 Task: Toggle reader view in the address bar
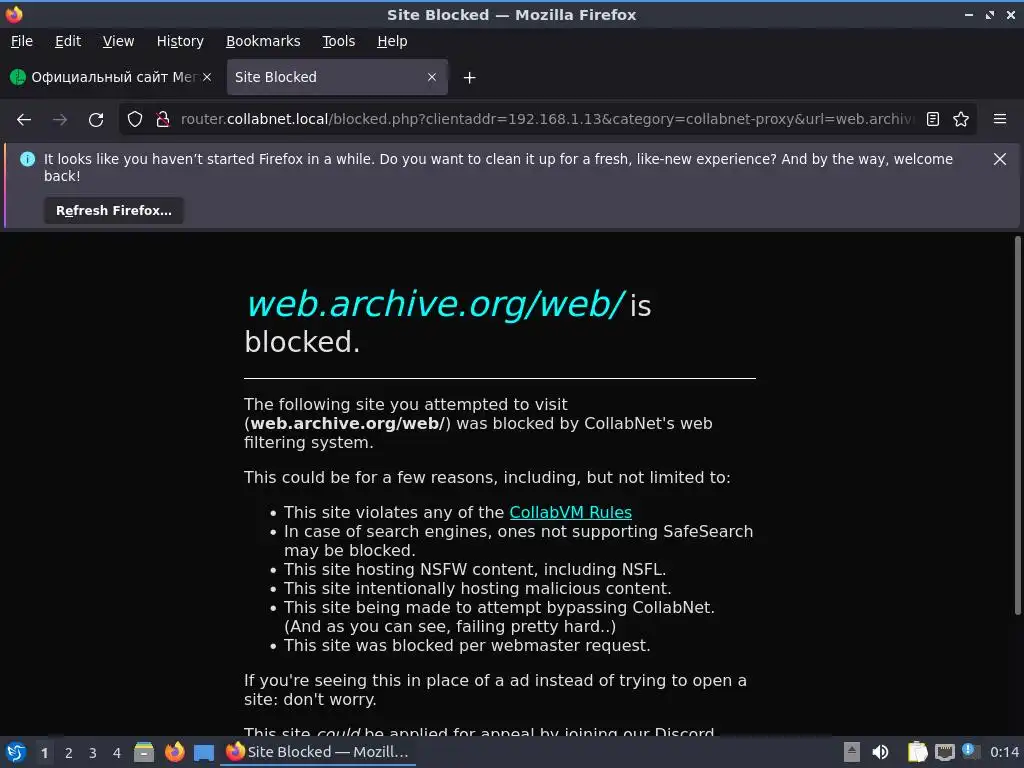tap(933, 120)
